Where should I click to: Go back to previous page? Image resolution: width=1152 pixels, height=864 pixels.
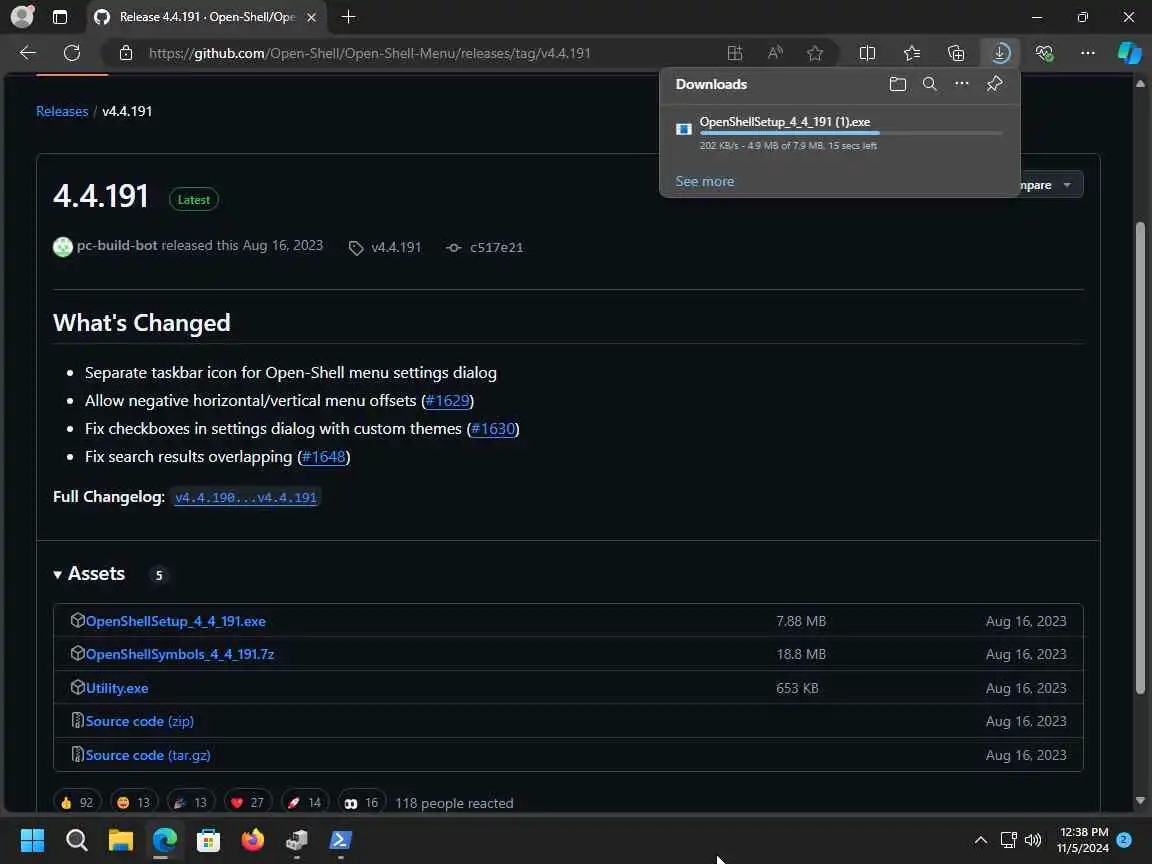28,53
